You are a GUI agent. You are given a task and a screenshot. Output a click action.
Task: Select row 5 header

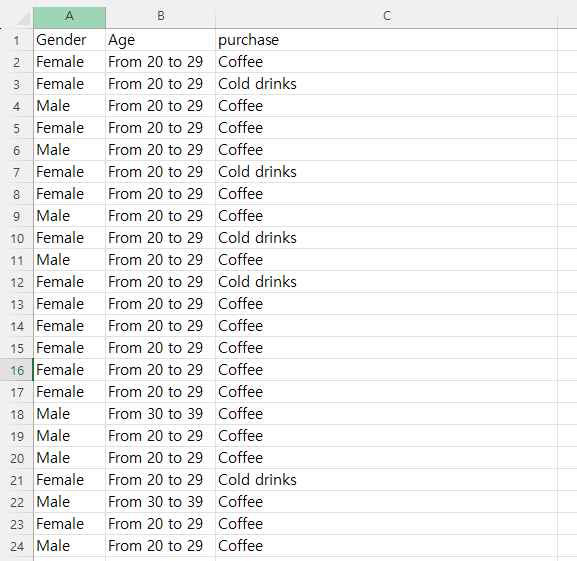17,128
